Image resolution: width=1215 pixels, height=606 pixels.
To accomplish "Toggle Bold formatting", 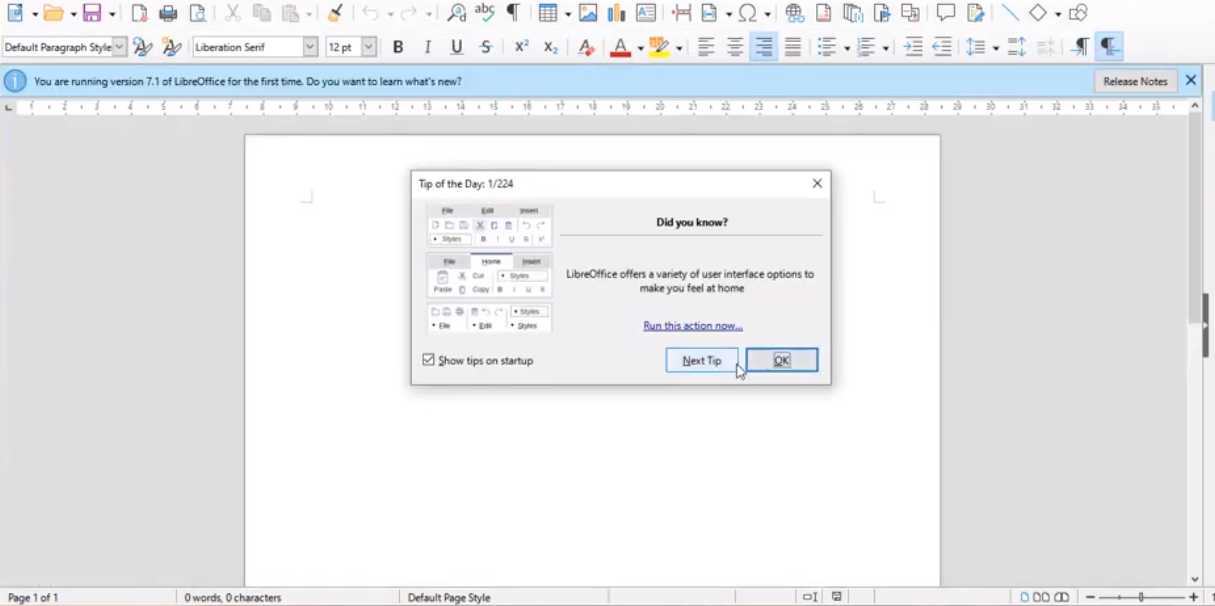I will coord(398,47).
